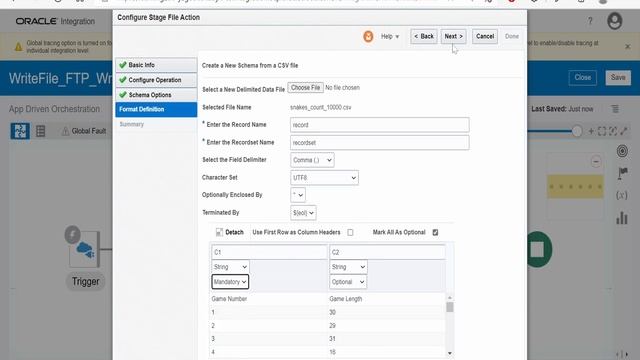Open the C2 String type dropdown
Image resolution: width=640 pixels, height=360 pixels.
pyautogui.click(x=348, y=267)
